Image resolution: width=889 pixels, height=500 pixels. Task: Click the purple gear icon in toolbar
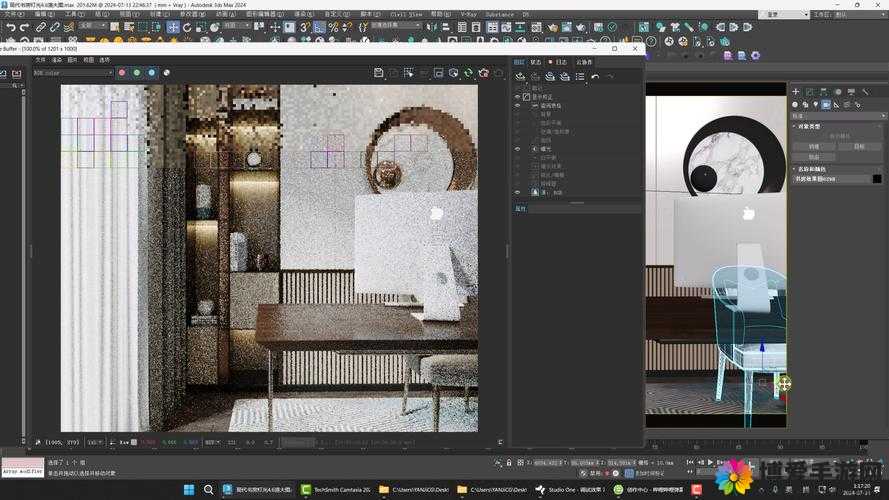pyautogui.click(x=755, y=56)
